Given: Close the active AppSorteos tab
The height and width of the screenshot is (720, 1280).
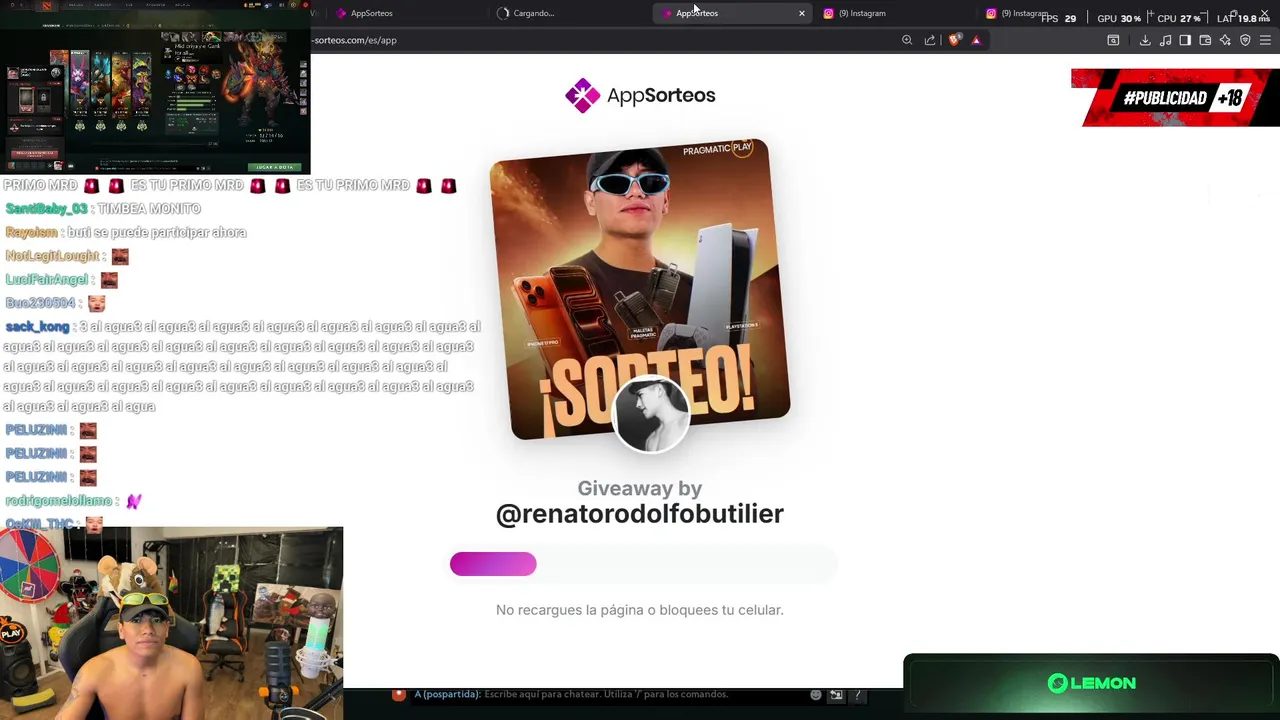Looking at the screenshot, I should coord(801,13).
